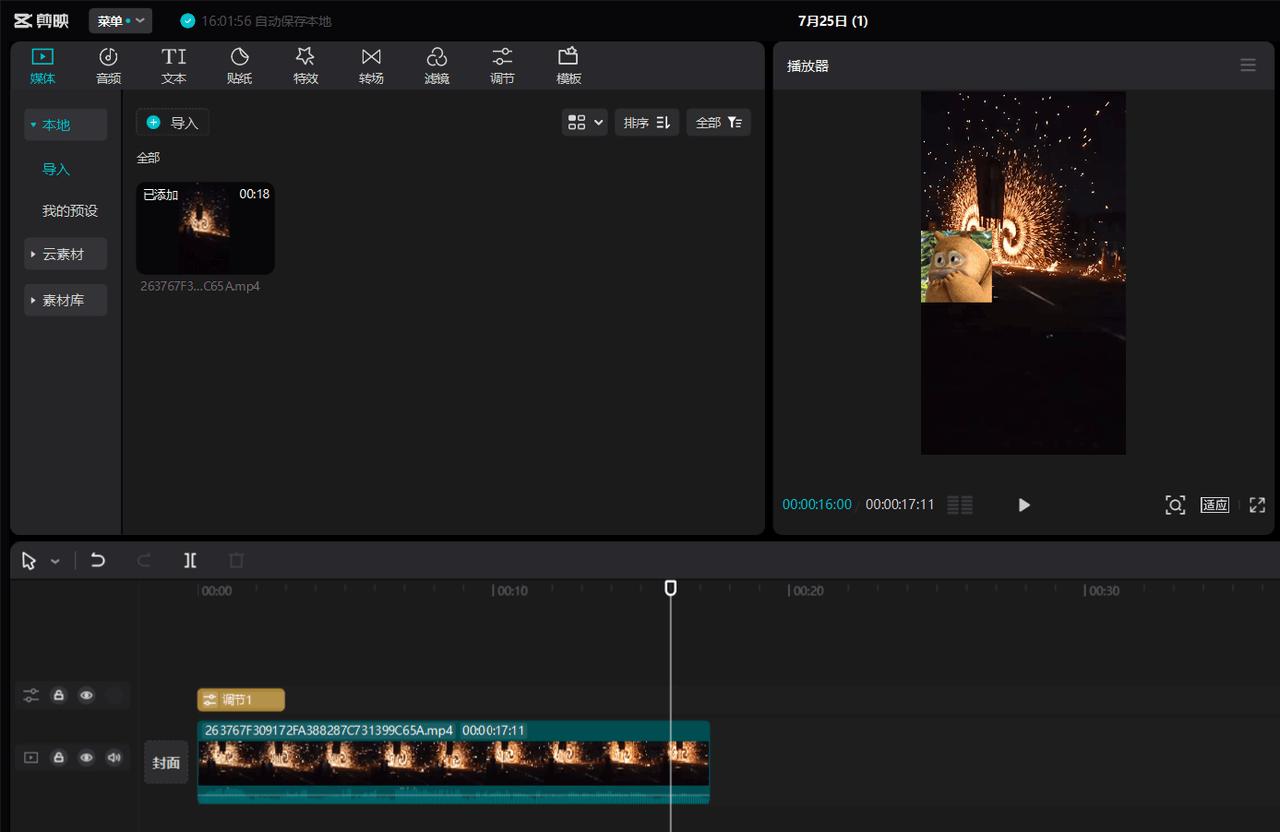Viewport: 1280px width, 832px height.
Task: Click the undo arrow icon
Action: pos(97,561)
